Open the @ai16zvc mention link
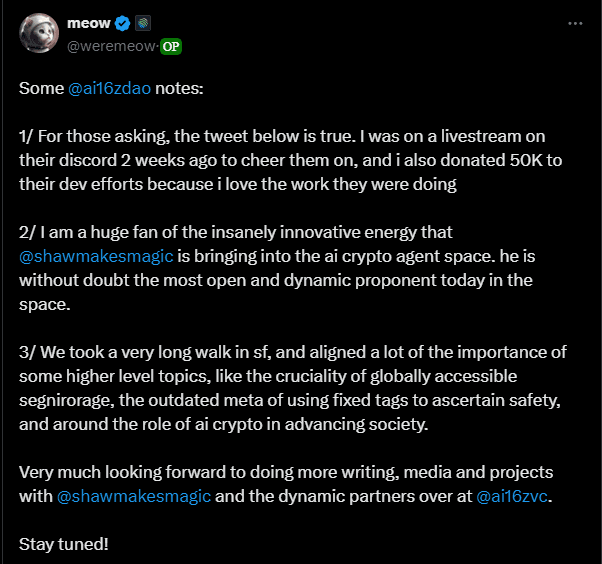The height and width of the screenshot is (564, 602). click(x=511, y=496)
